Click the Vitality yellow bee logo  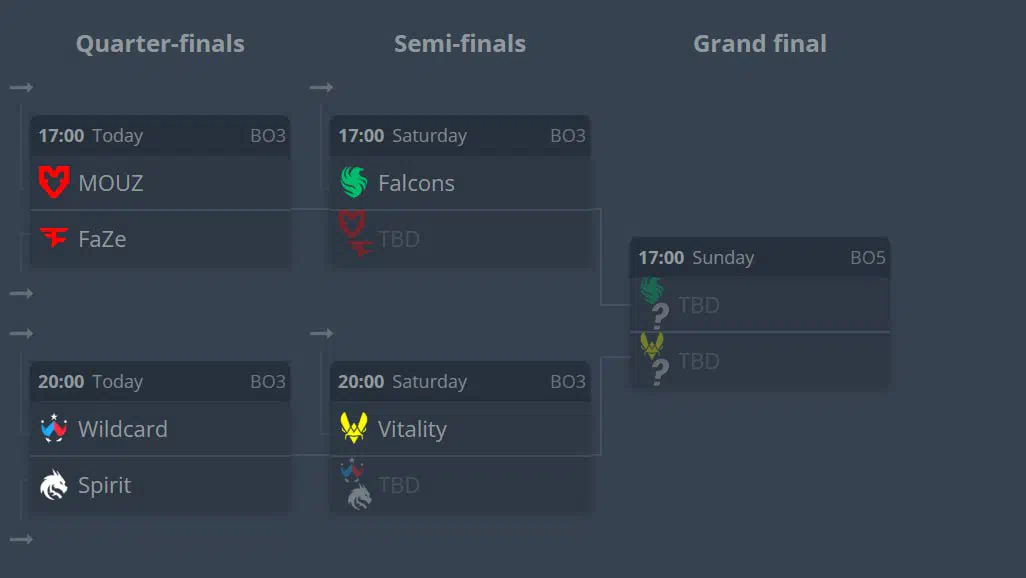(x=354, y=428)
